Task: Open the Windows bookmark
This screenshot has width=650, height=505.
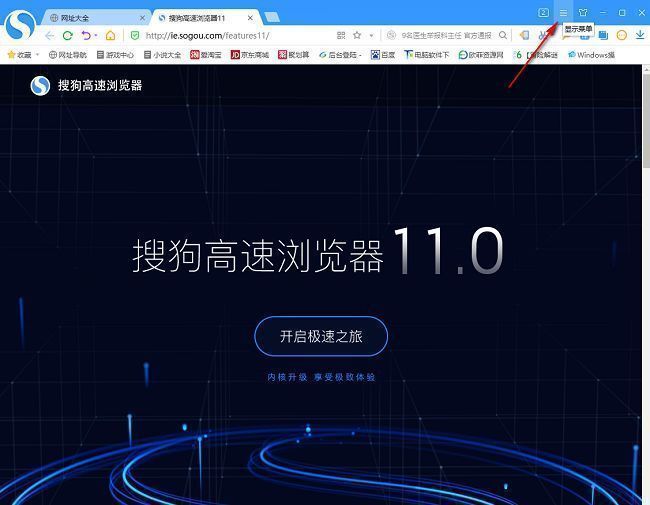Action: click(x=591, y=55)
